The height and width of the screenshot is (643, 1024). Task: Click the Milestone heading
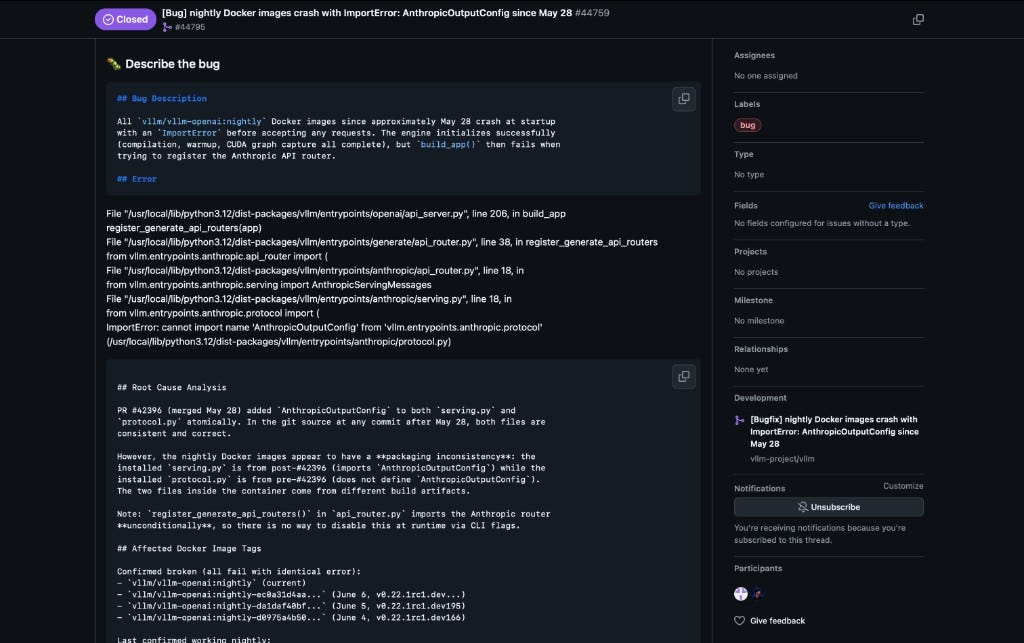753,301
